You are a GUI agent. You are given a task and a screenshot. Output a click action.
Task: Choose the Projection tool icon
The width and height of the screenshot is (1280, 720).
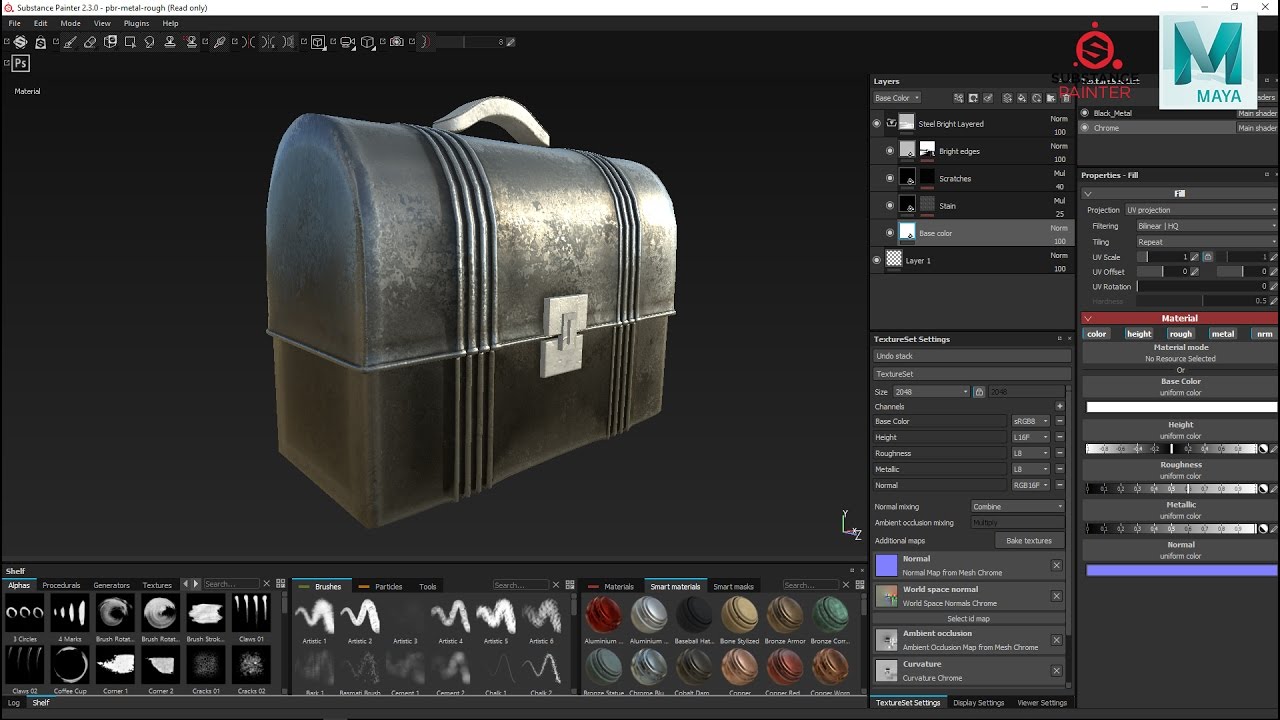point(111,42)
